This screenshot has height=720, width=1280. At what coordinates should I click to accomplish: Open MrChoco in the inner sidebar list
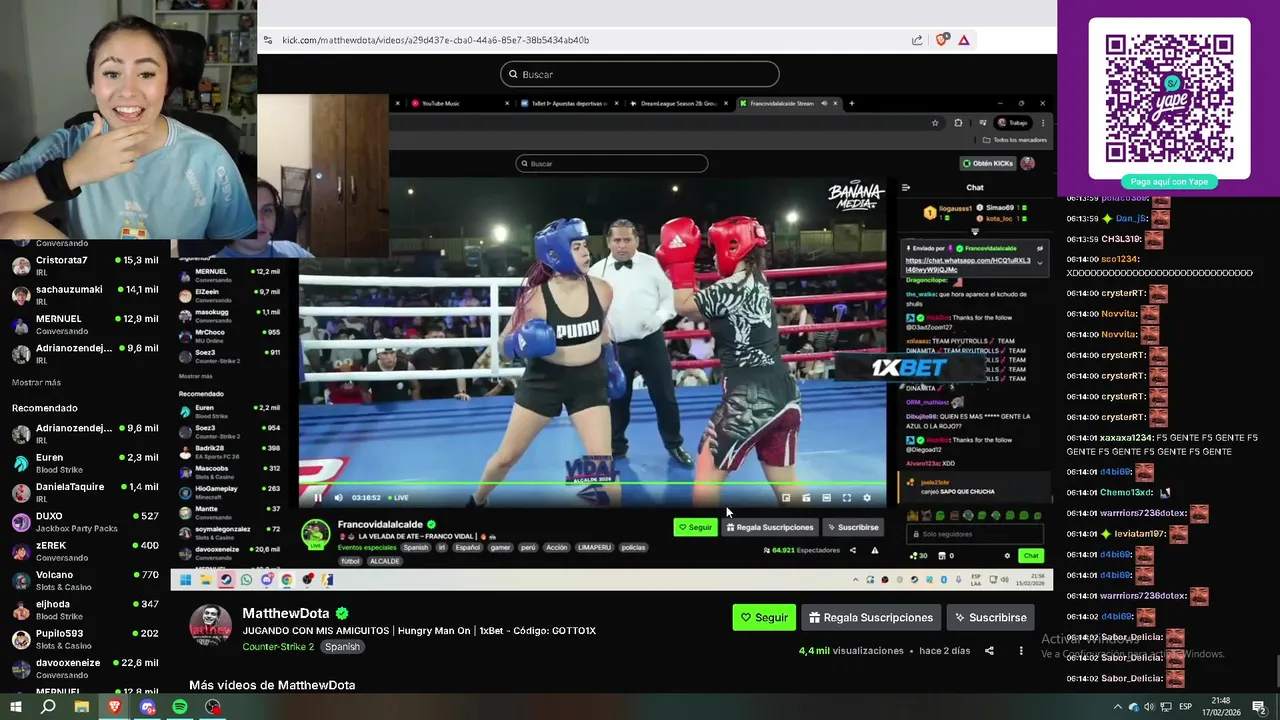point(230,335)
